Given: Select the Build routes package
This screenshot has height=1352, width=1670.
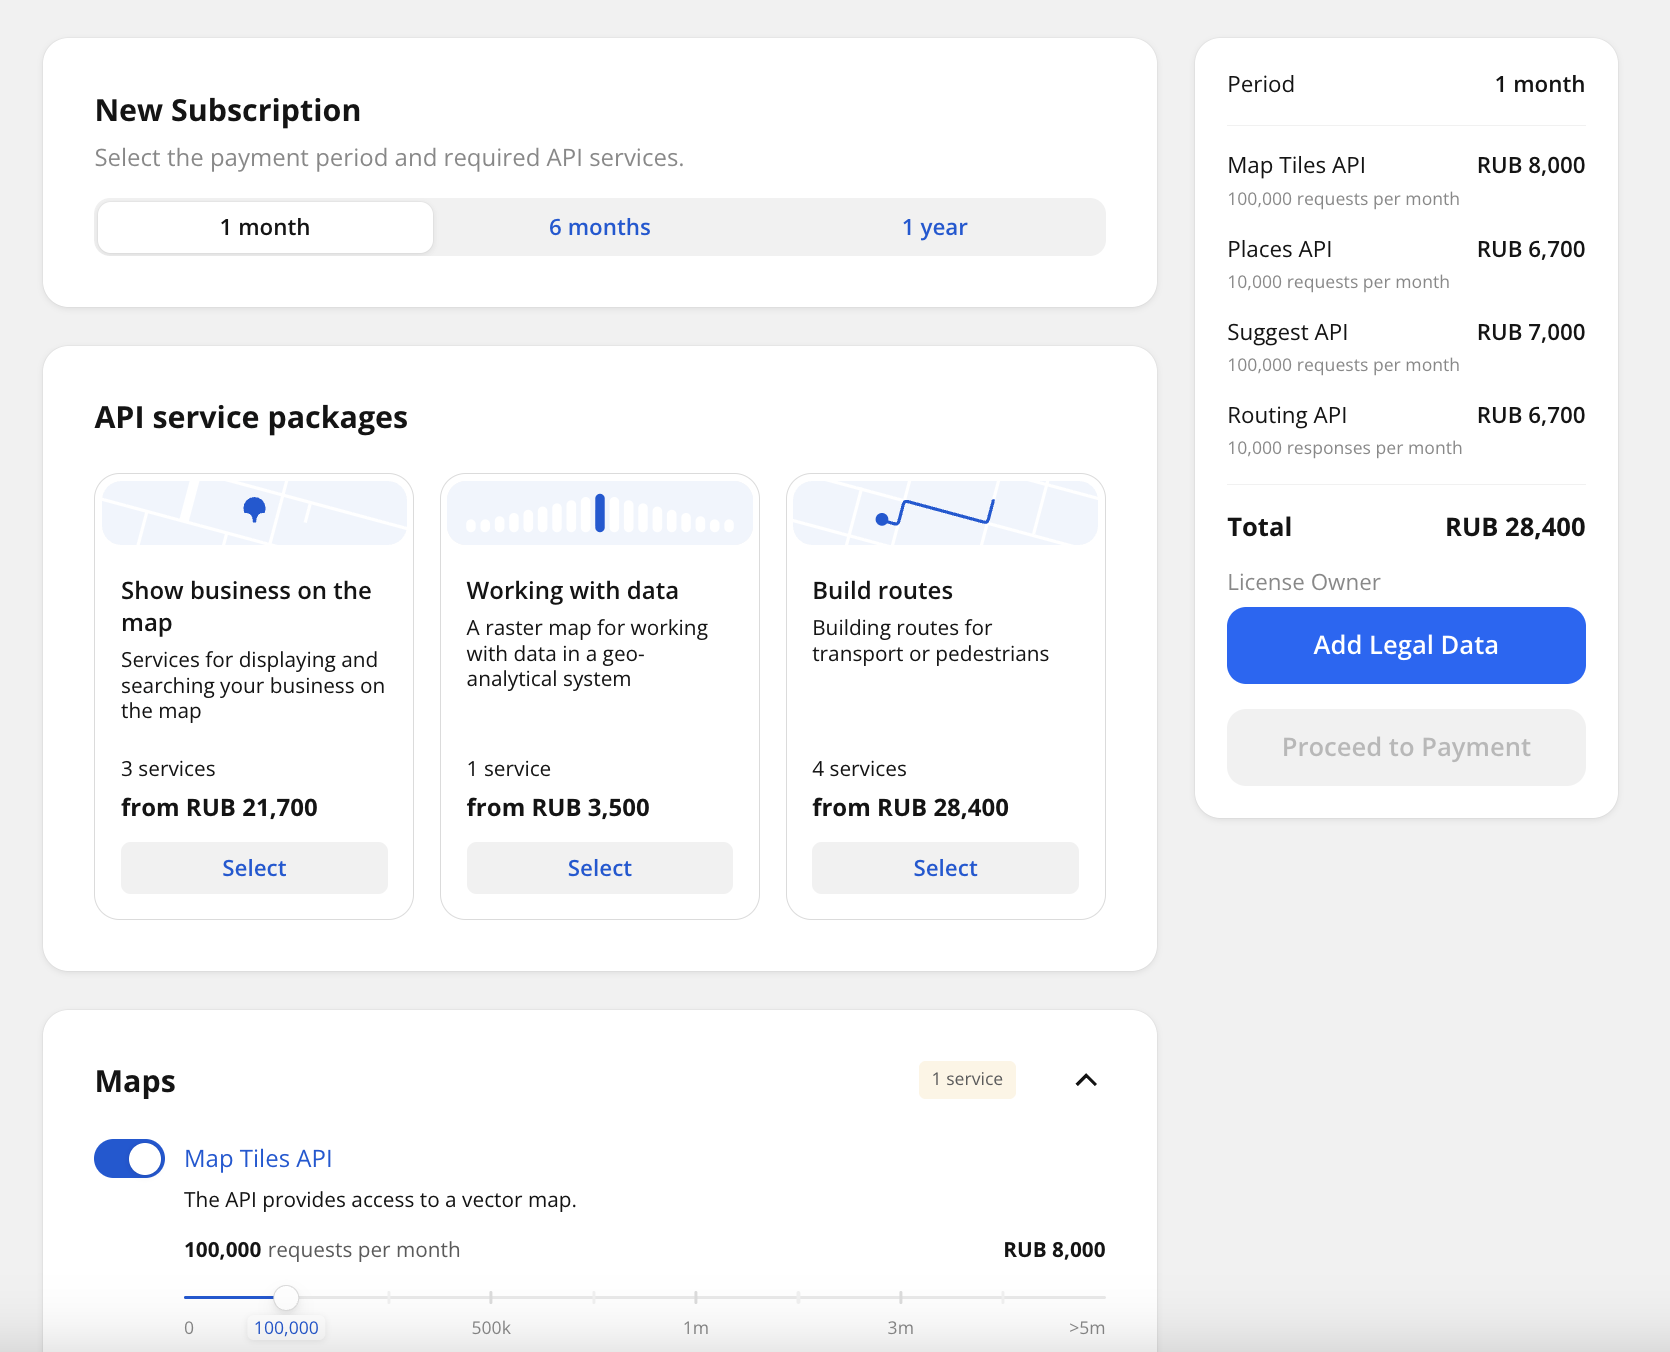Looking at the screenshot, I should point(944,868).
